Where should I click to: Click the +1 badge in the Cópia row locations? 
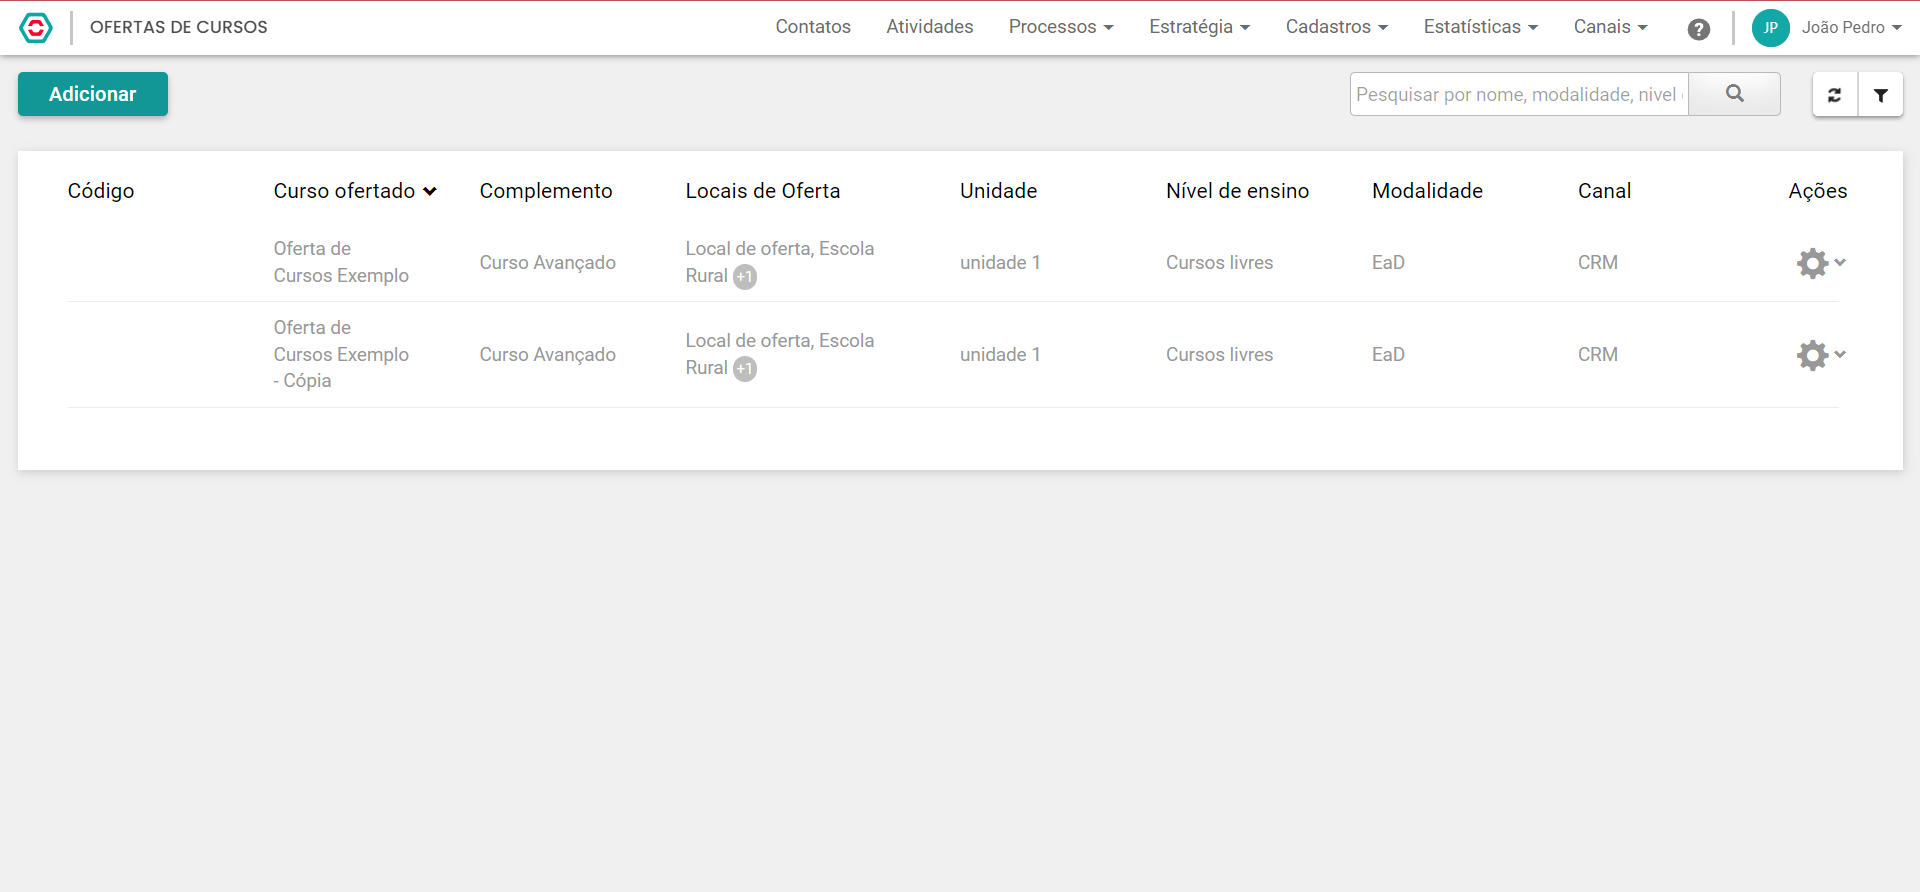tap(745, 369)
